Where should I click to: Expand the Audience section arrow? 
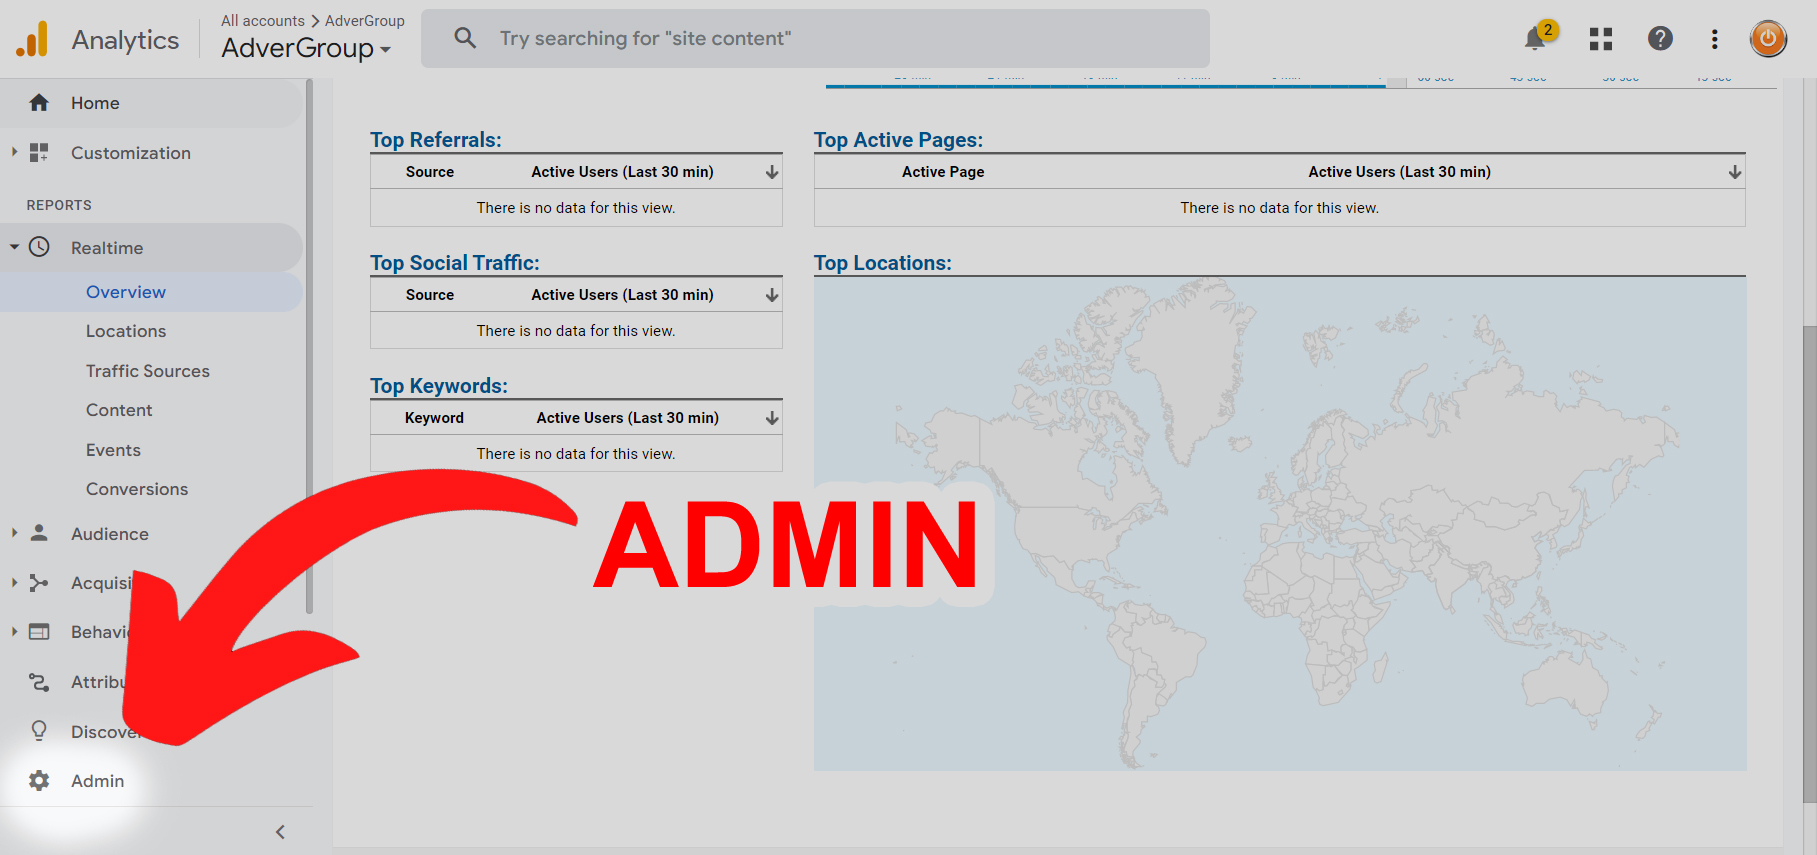click(x=14, y=533)
